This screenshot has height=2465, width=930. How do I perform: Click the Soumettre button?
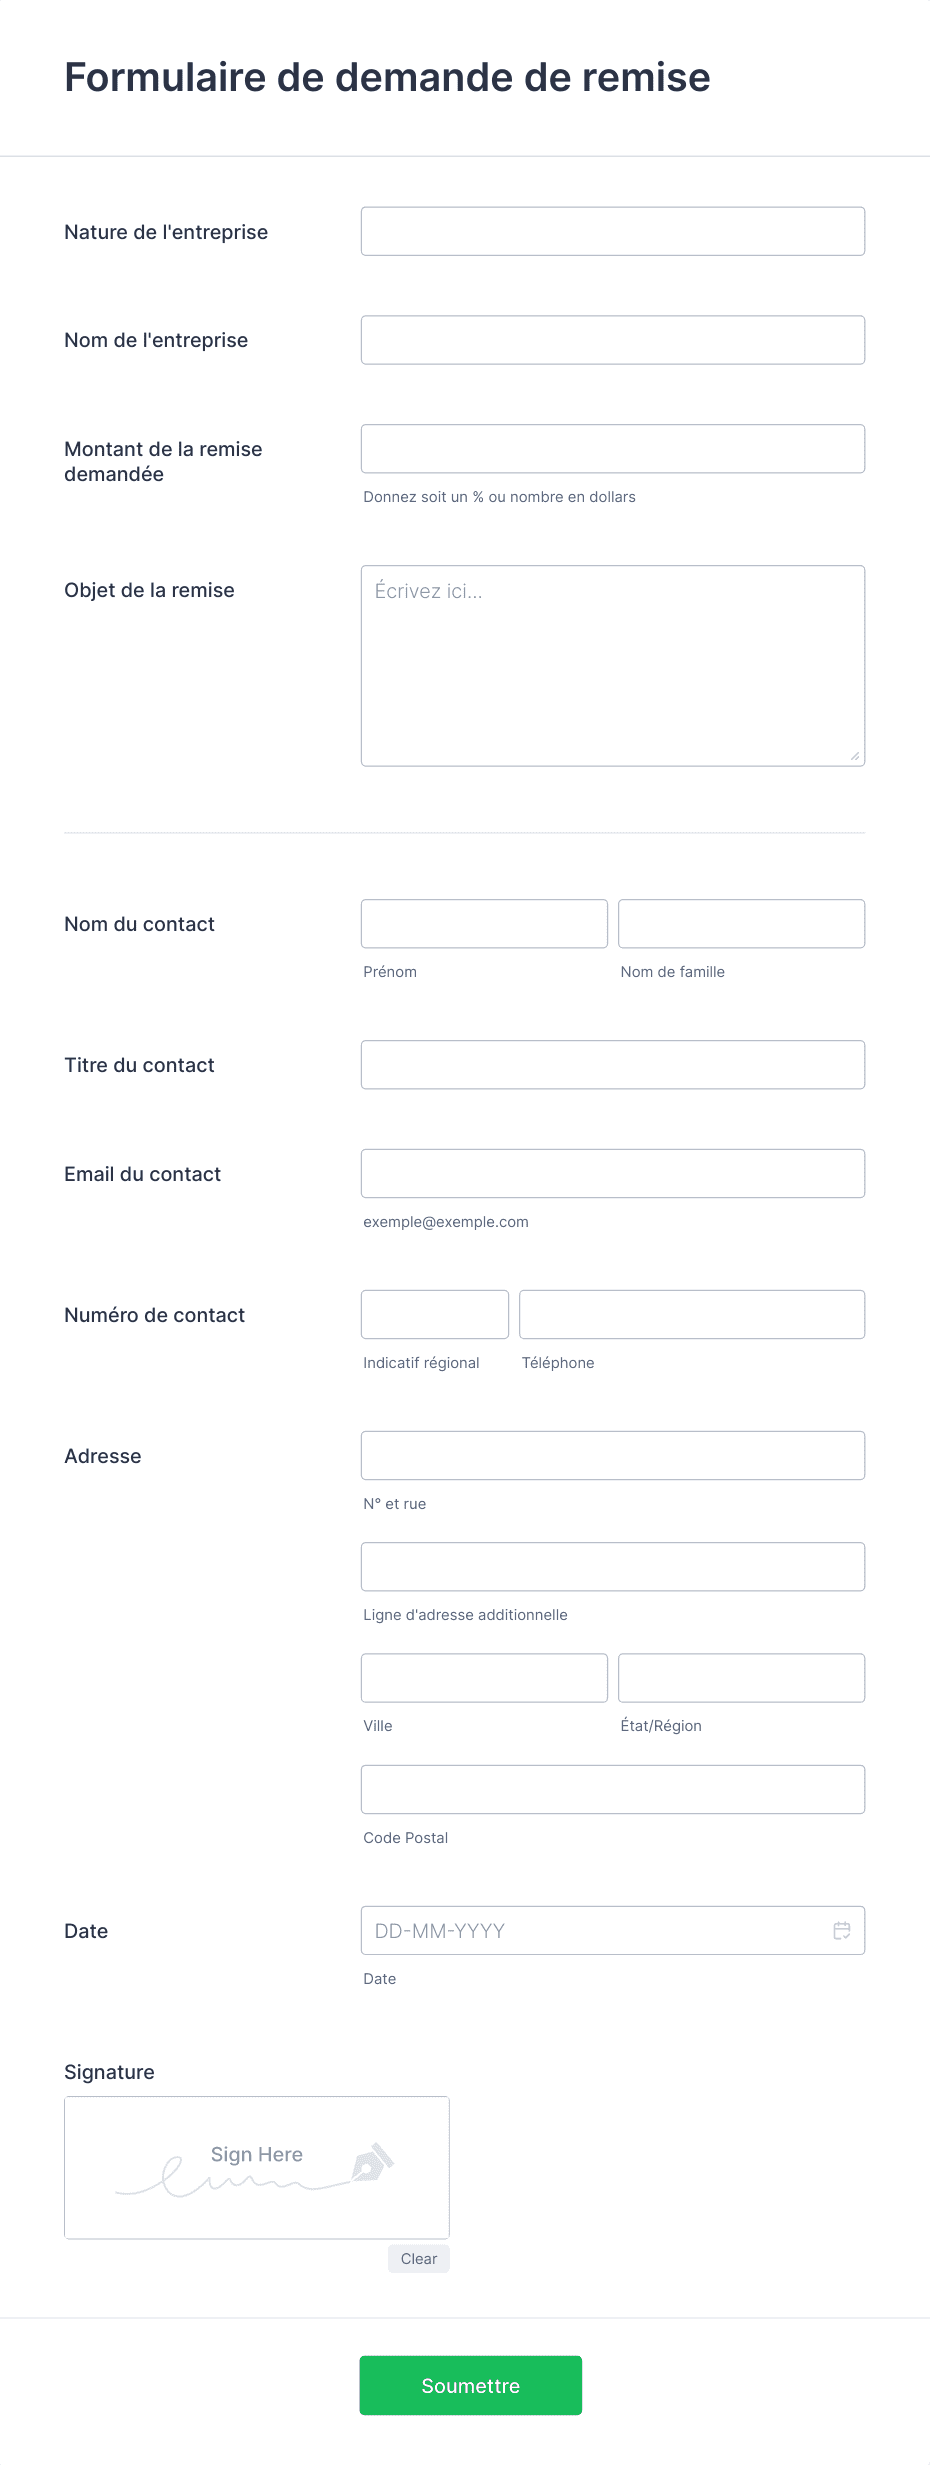471,2385
